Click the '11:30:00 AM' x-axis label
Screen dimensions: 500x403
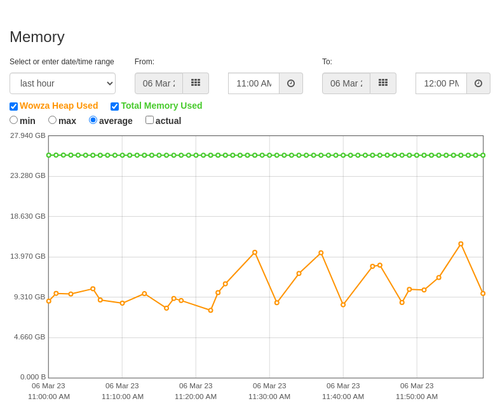click(269, 397)
